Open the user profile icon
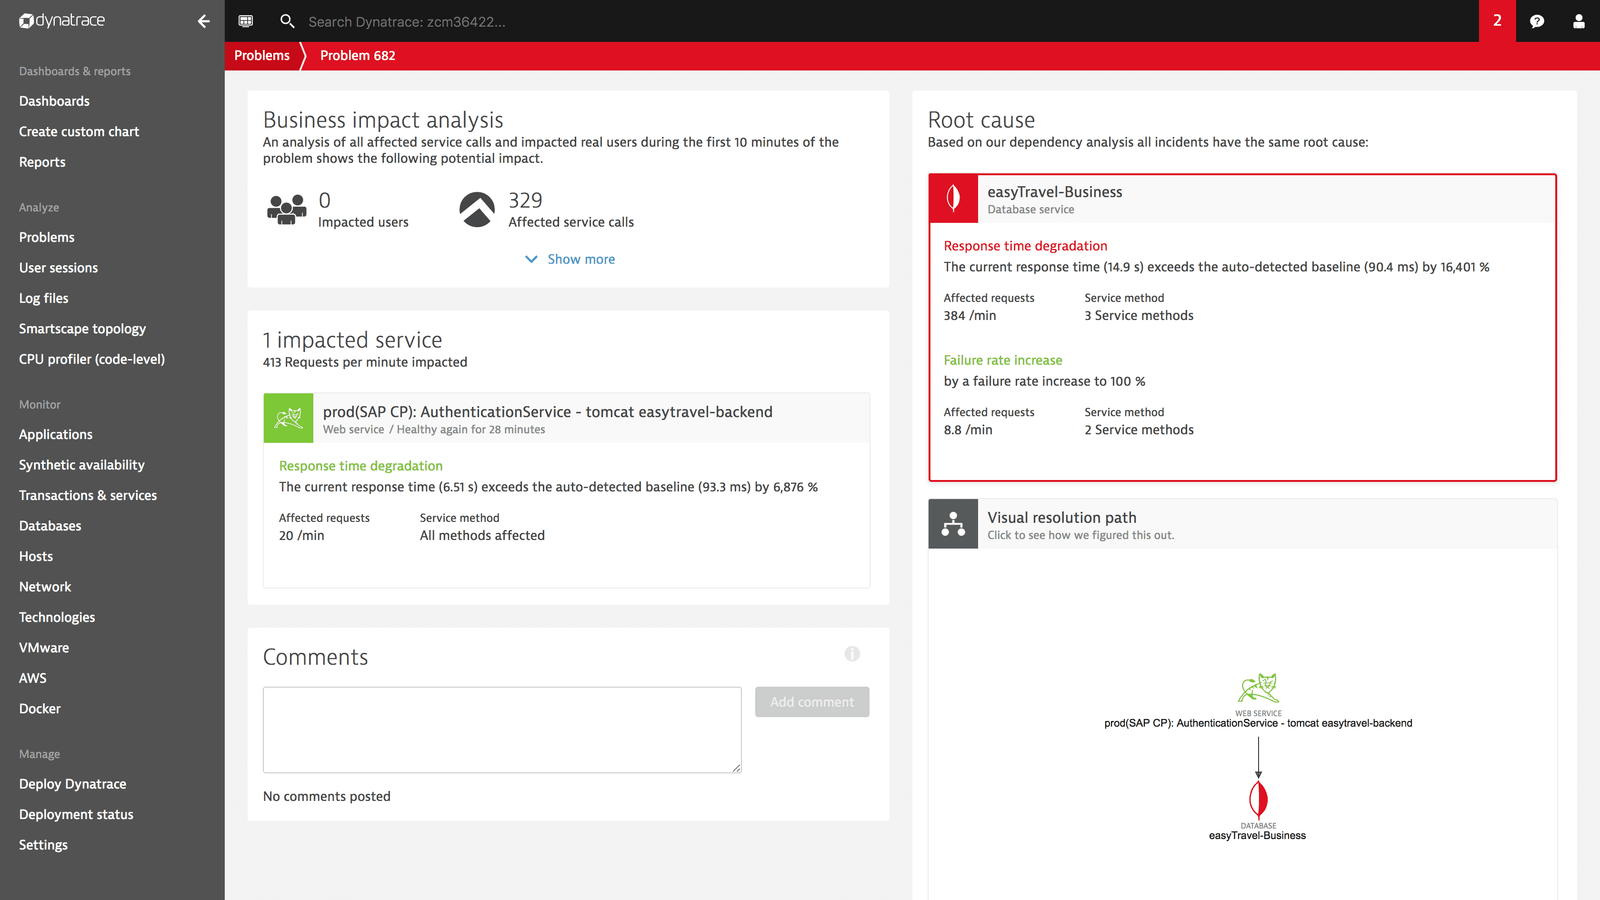Viewport: 1600px width, 900px height. 1579,21
